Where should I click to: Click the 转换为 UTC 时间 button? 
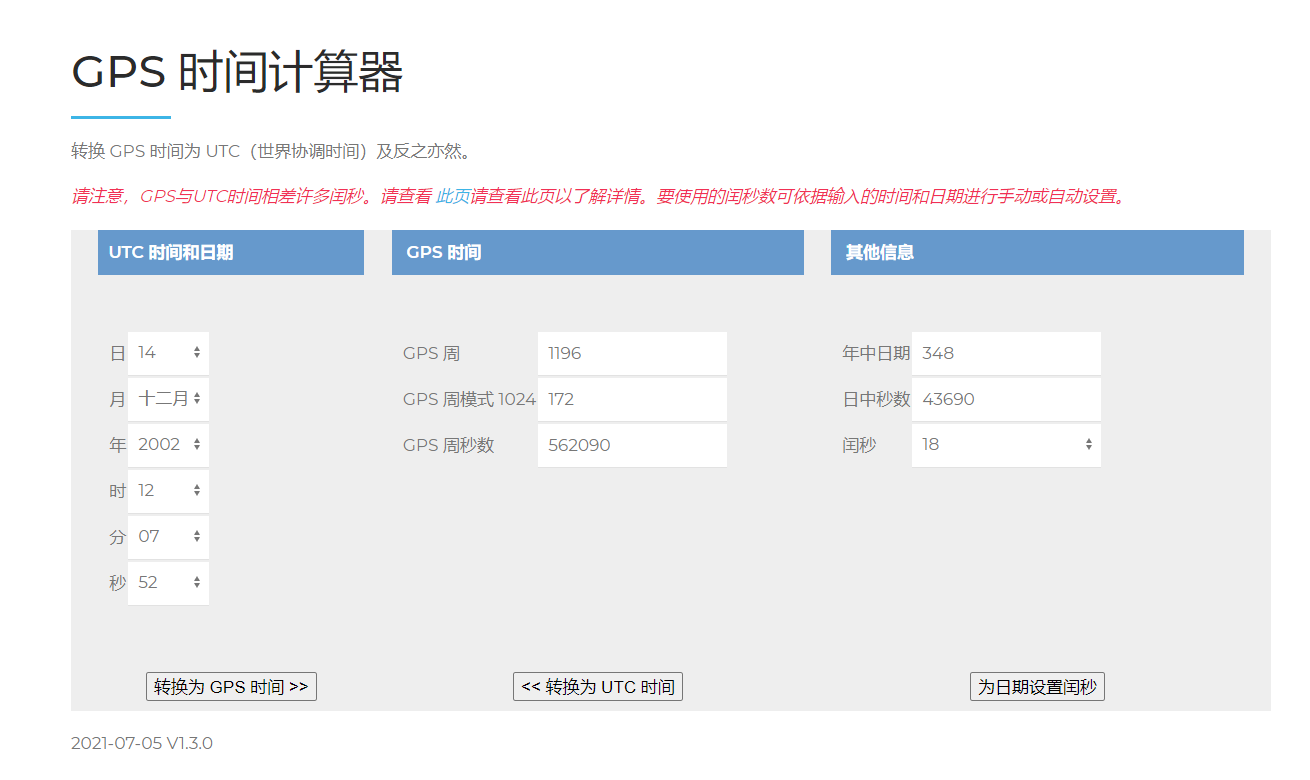tap(597, 686)
